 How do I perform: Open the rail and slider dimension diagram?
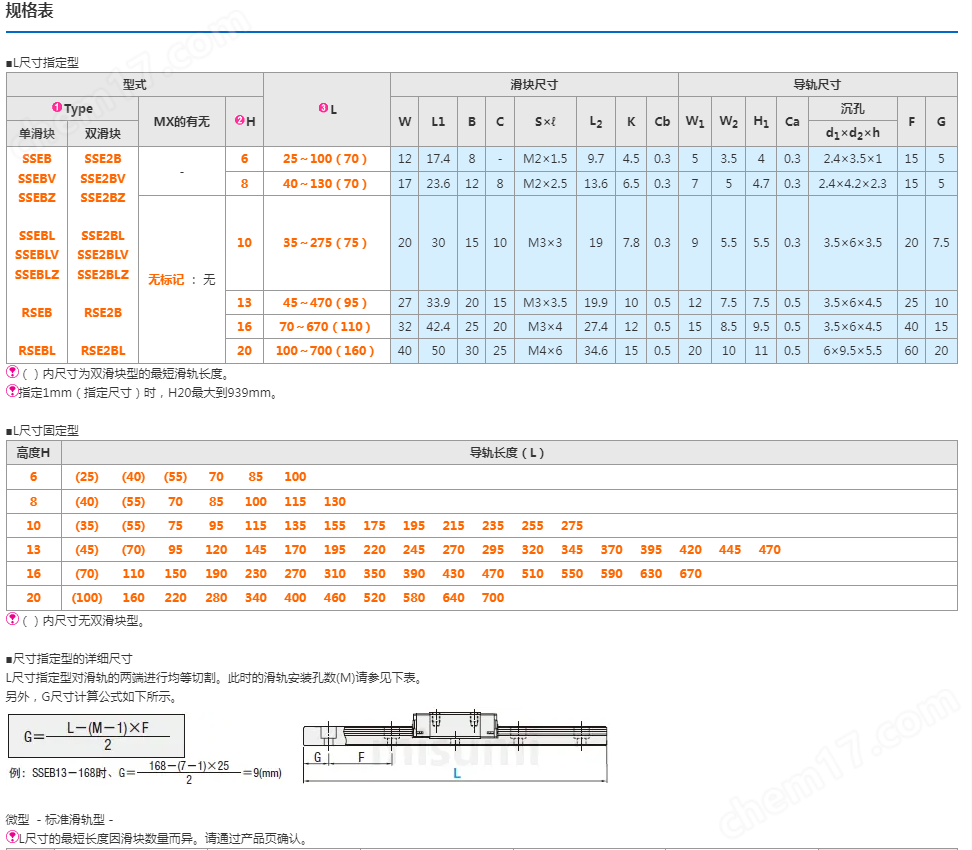coord(455,747)
